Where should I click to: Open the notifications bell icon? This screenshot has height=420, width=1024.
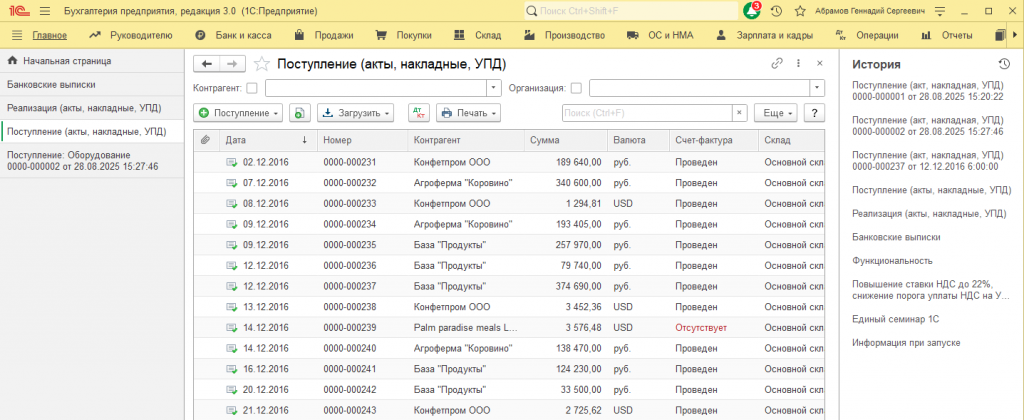coord(751,11)
